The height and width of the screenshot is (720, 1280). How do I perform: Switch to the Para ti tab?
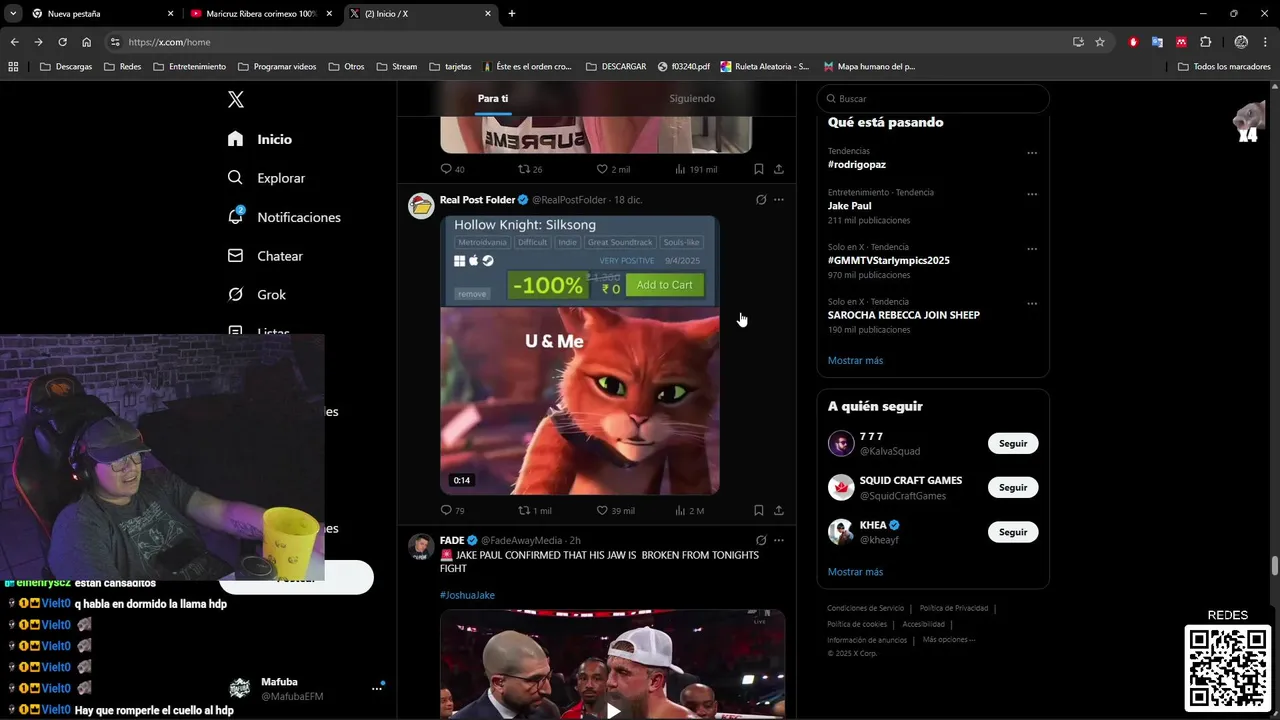click(x=493, y=98)
